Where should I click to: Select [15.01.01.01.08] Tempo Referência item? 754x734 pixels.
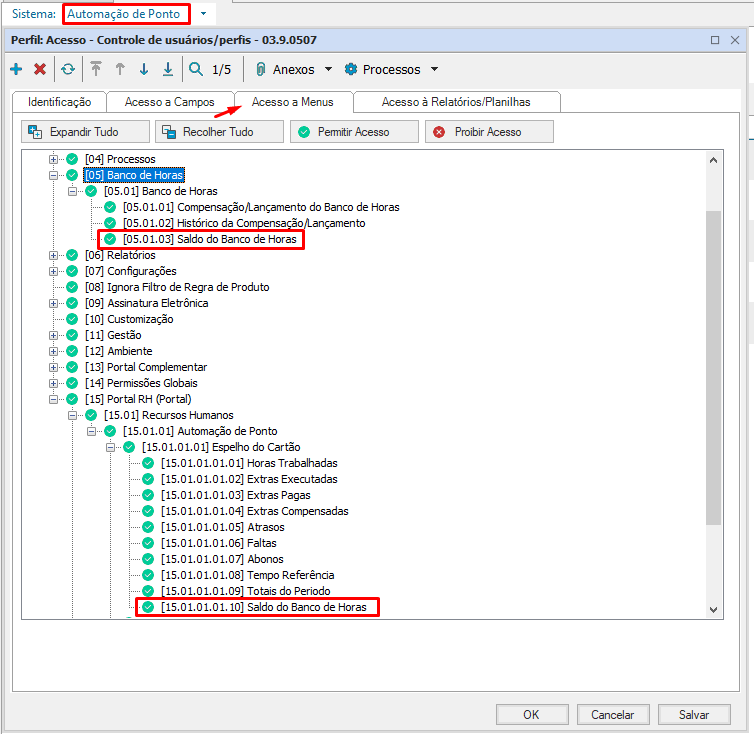tap(247, 575)
